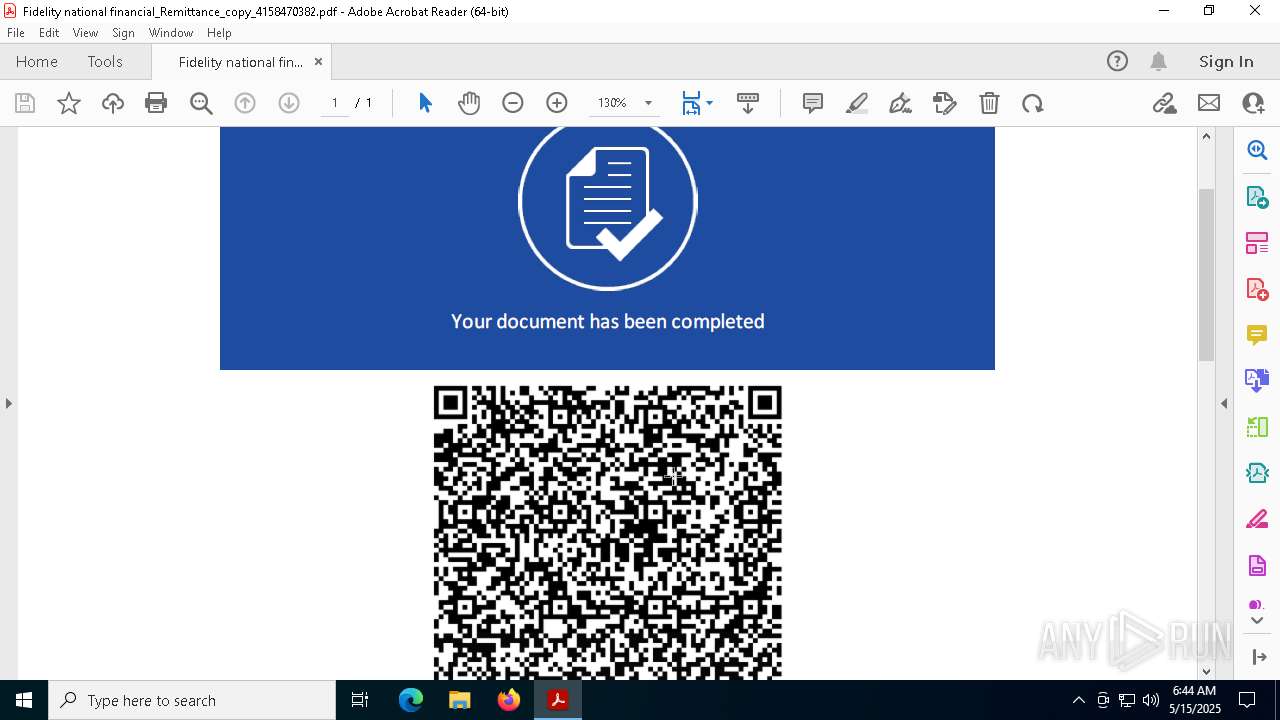Share link to this file icon
The height and width of the screenshot is (720, 1280).
1164,103
